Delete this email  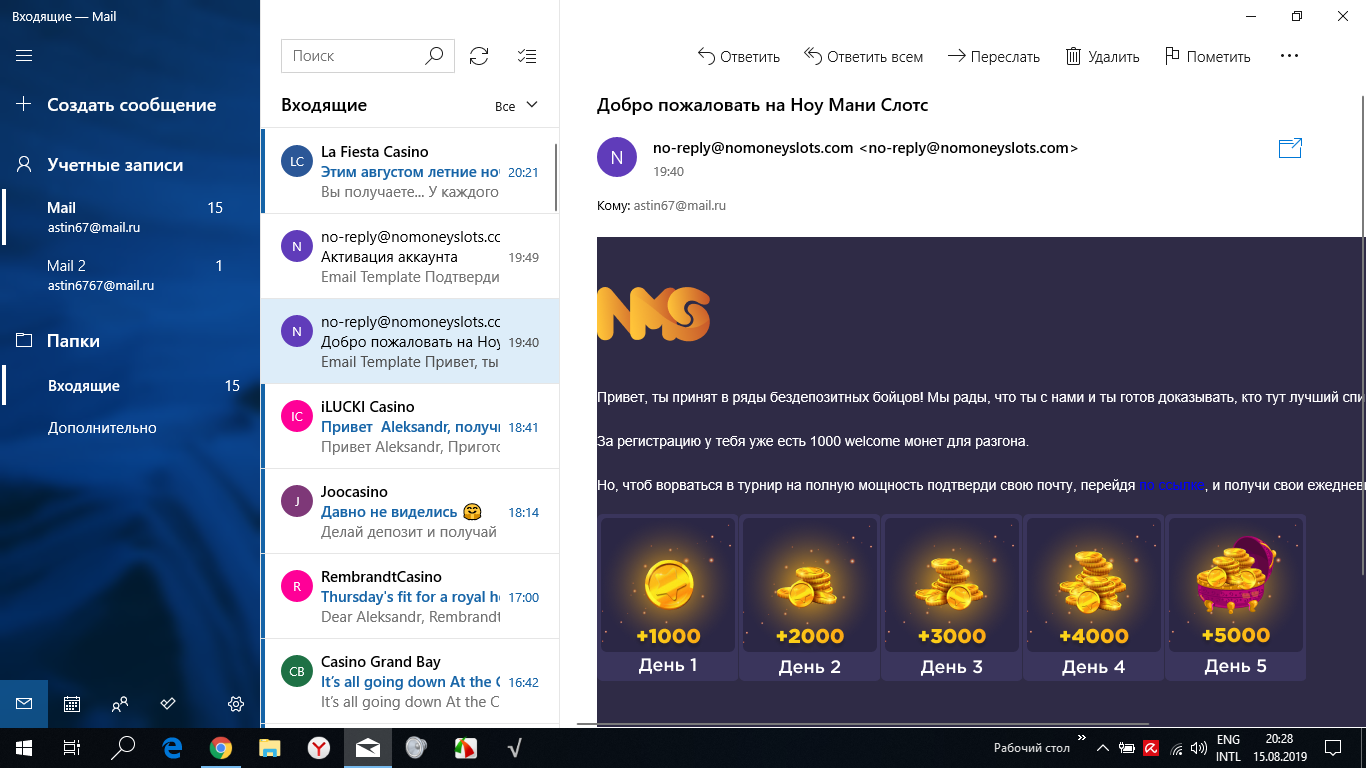pyautogui.click(x=1102, y=56)
